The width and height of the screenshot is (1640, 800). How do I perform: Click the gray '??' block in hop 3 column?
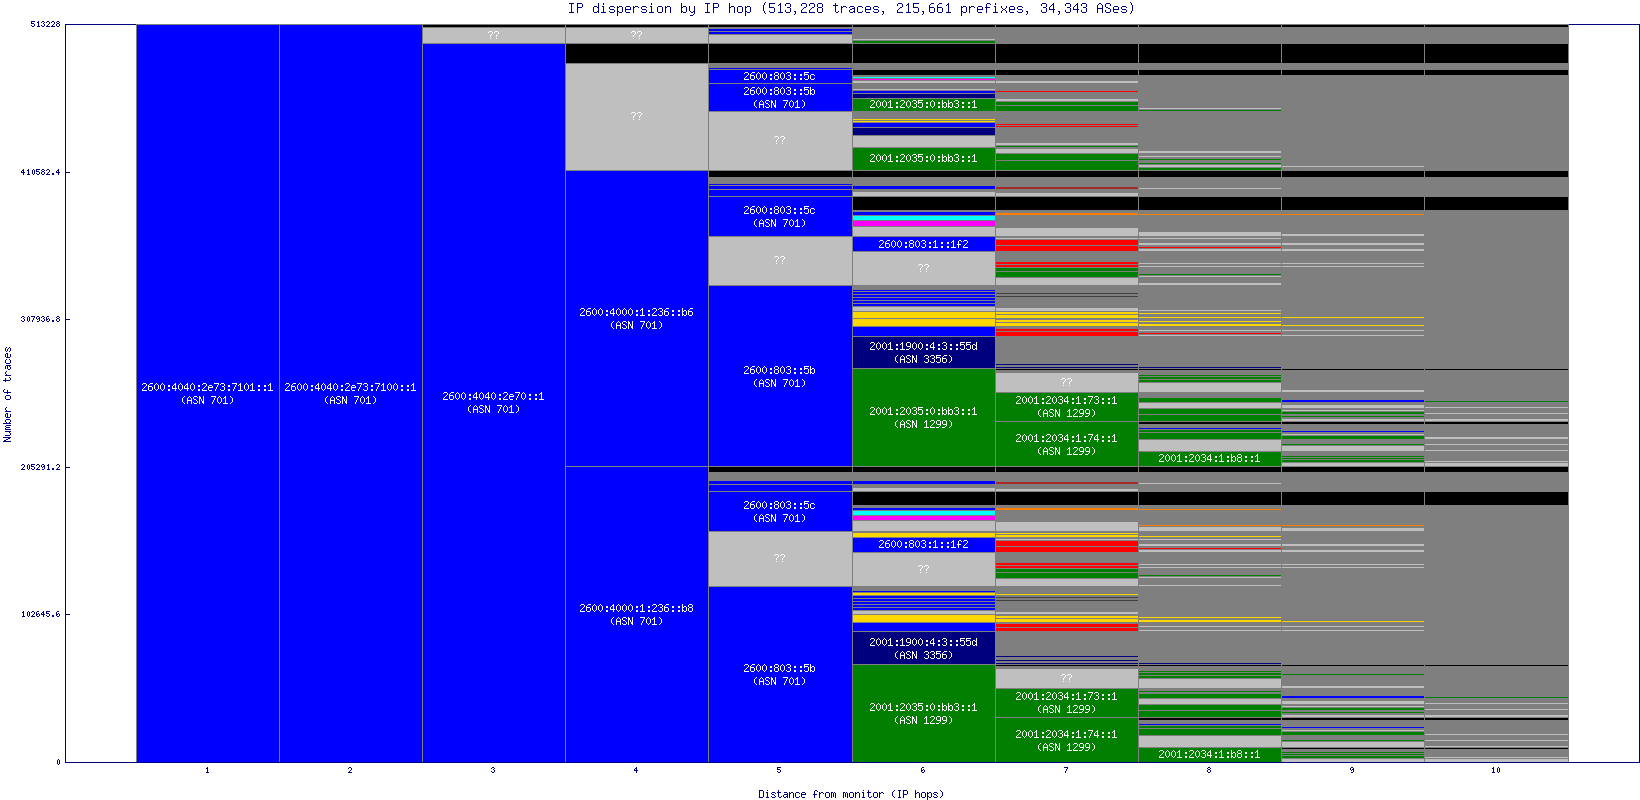click(x=494, y=35)
